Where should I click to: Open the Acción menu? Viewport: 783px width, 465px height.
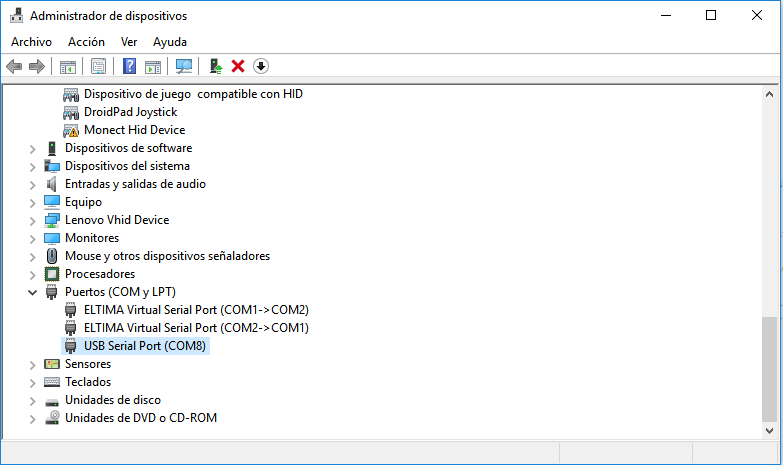pyautogui.click(x=86, y=42)
